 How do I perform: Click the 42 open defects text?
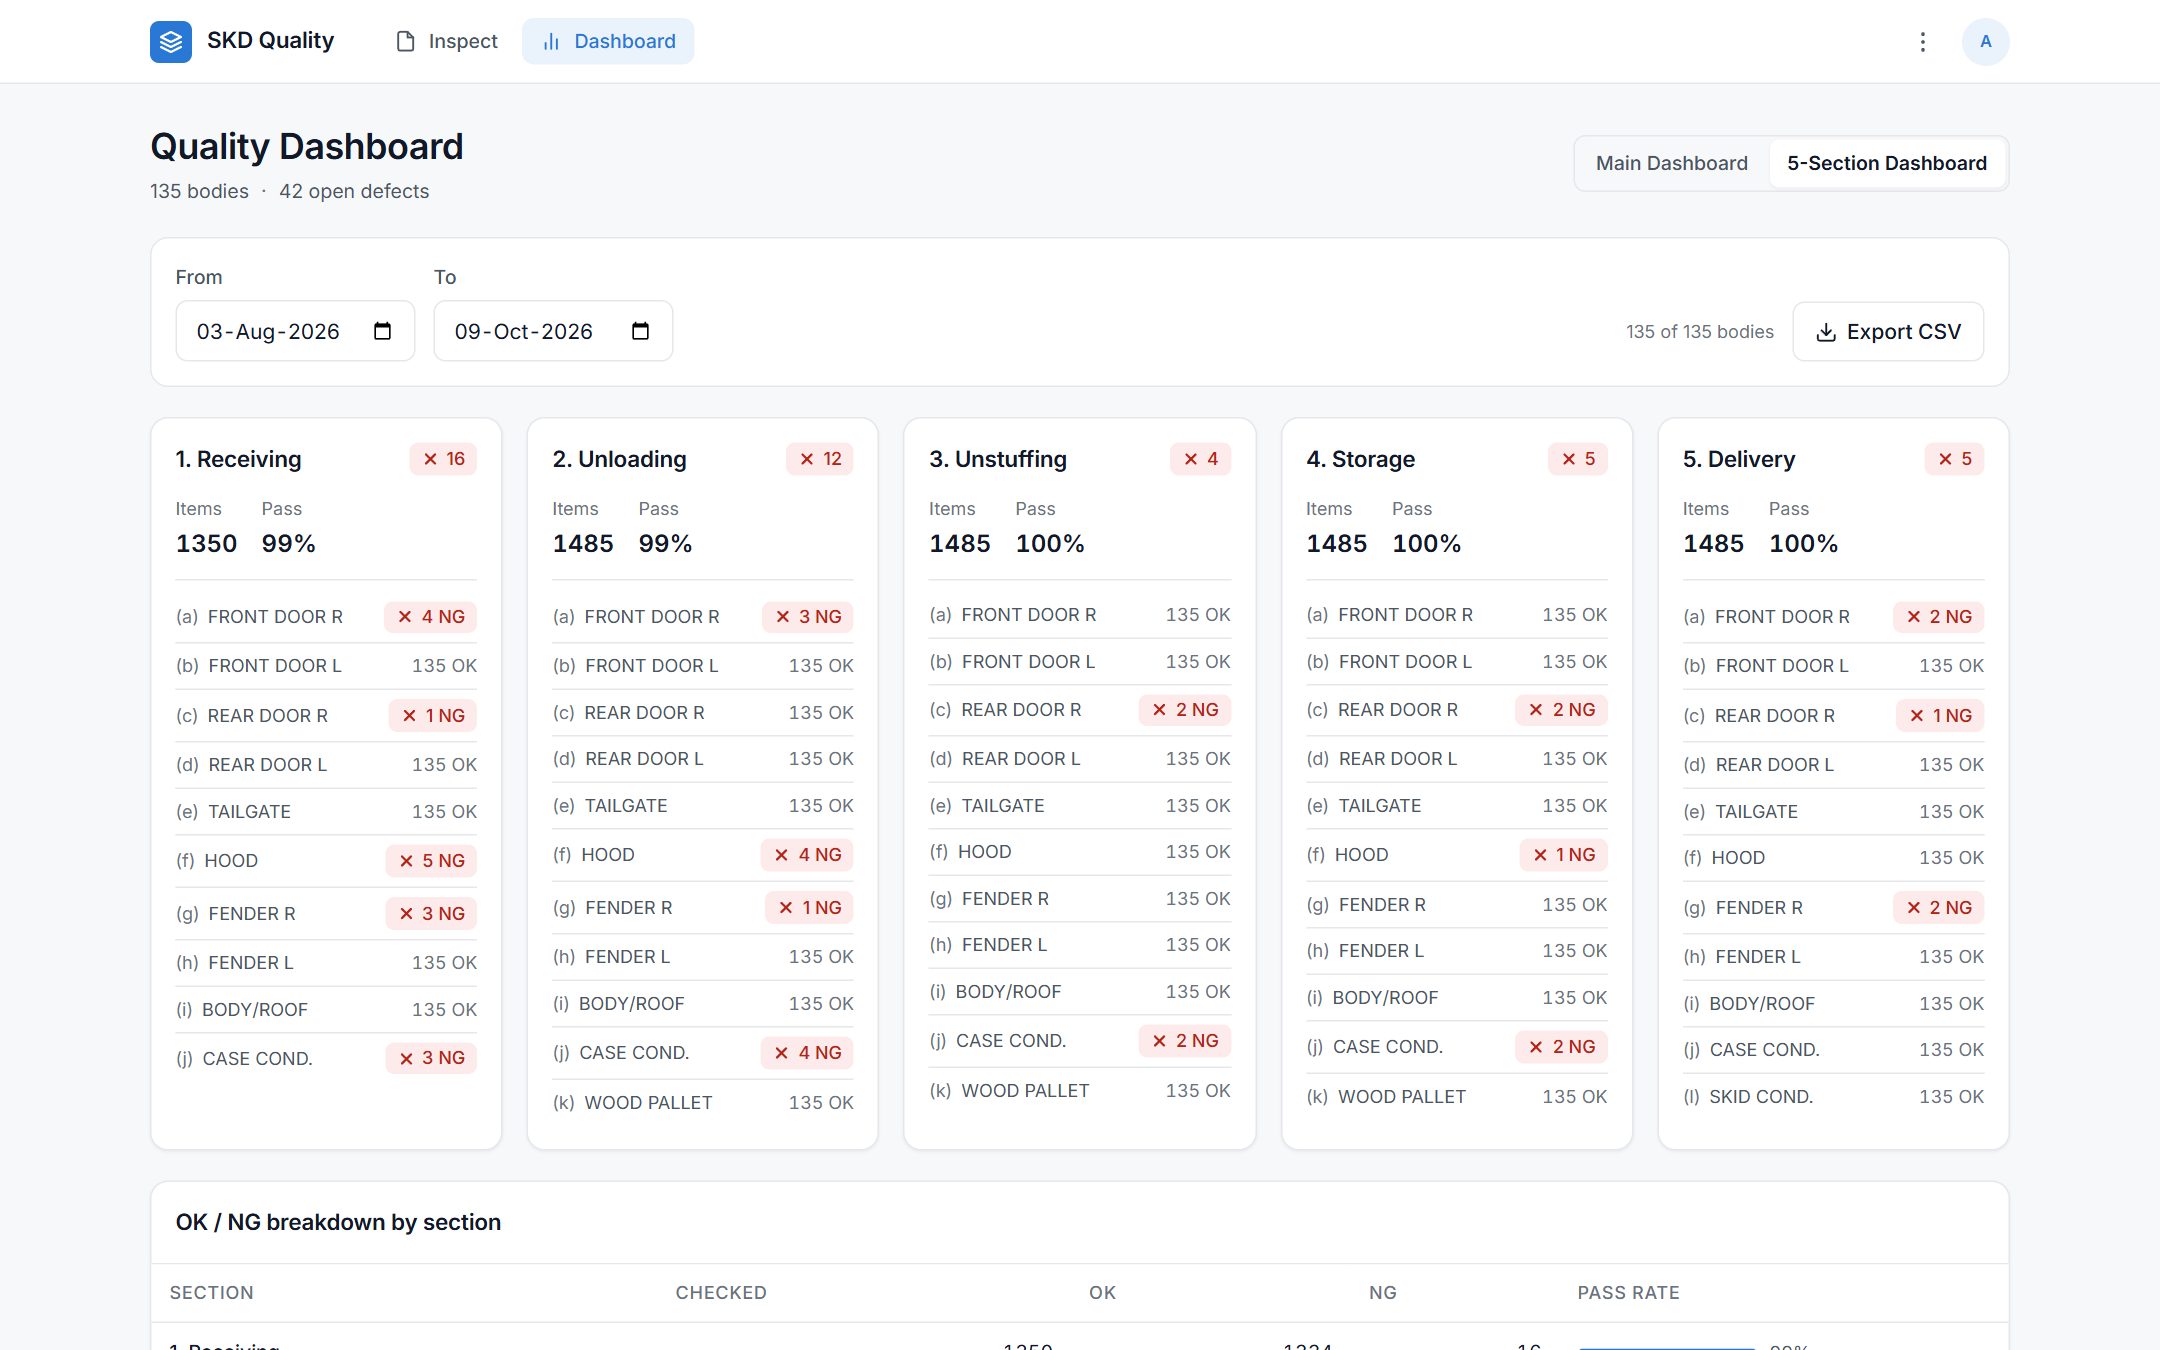point(354,191)
